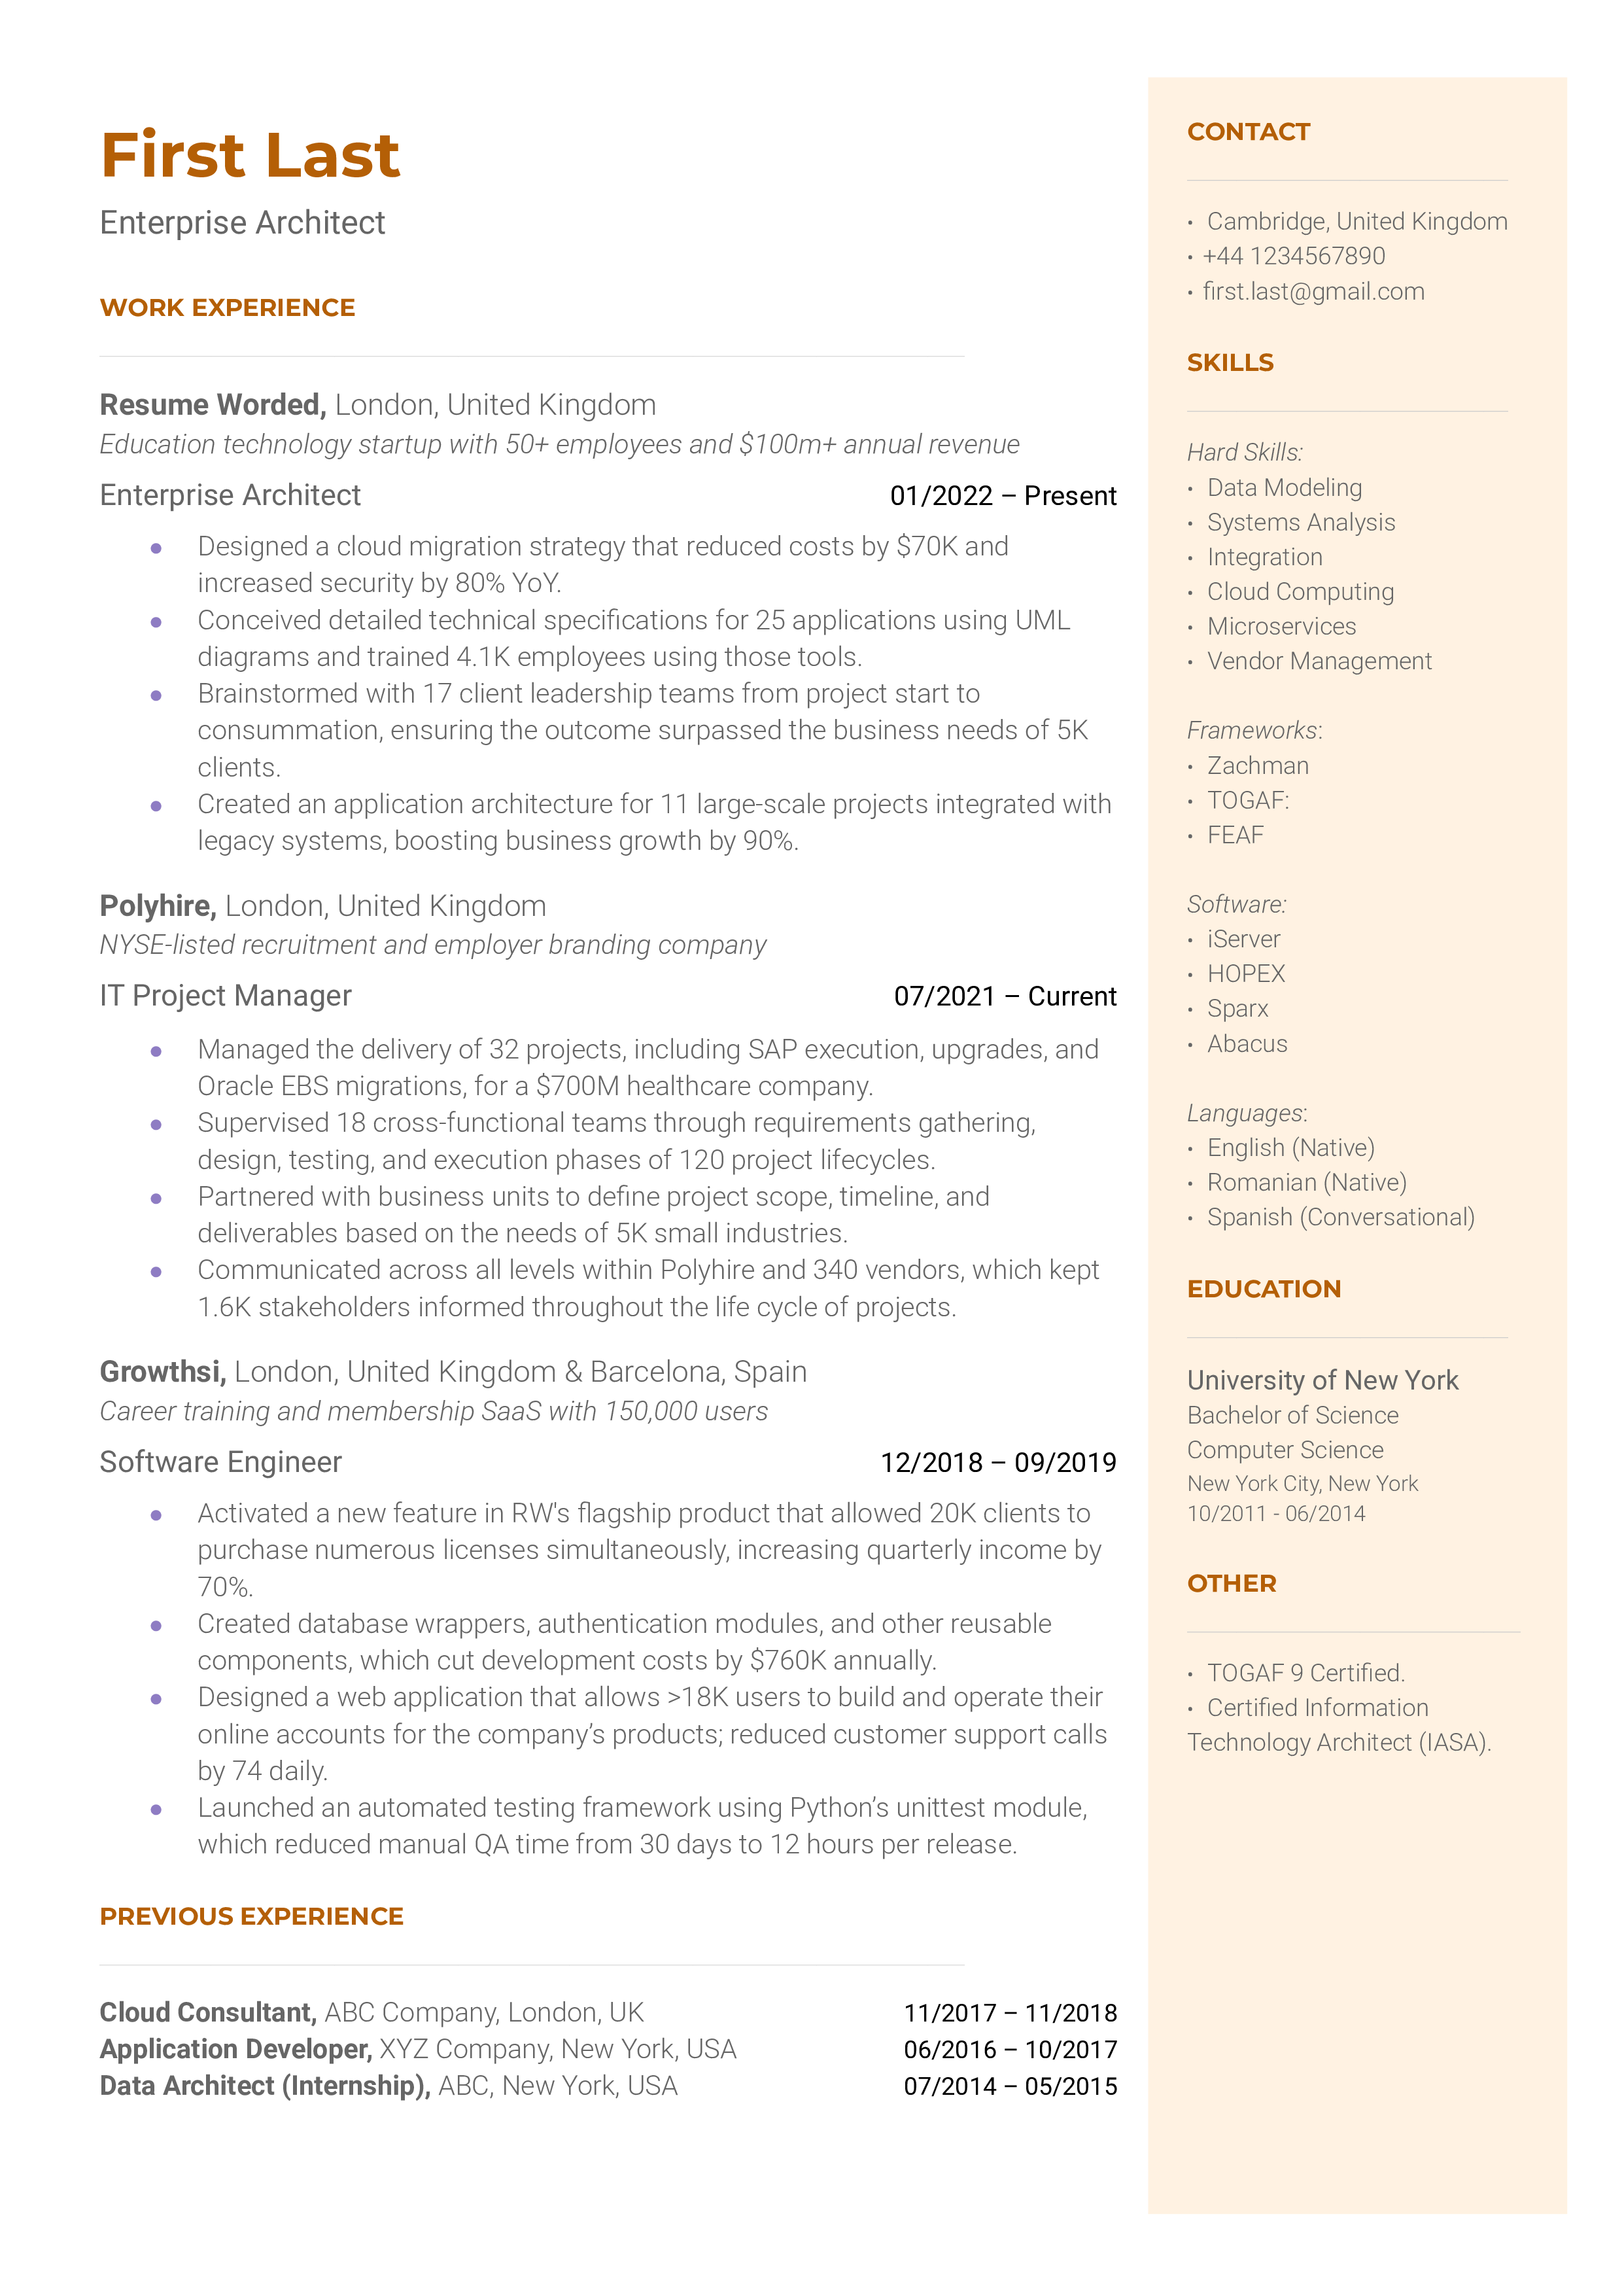This screenshot has height=2295, width=1624.
Task: Toggle English Native language visibility
Action: [x=1294, y=1144]
